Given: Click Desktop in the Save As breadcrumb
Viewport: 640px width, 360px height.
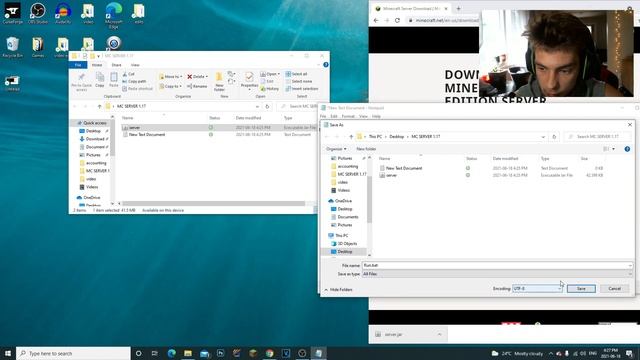Looking at the screenshot, I should coord(396,137).
